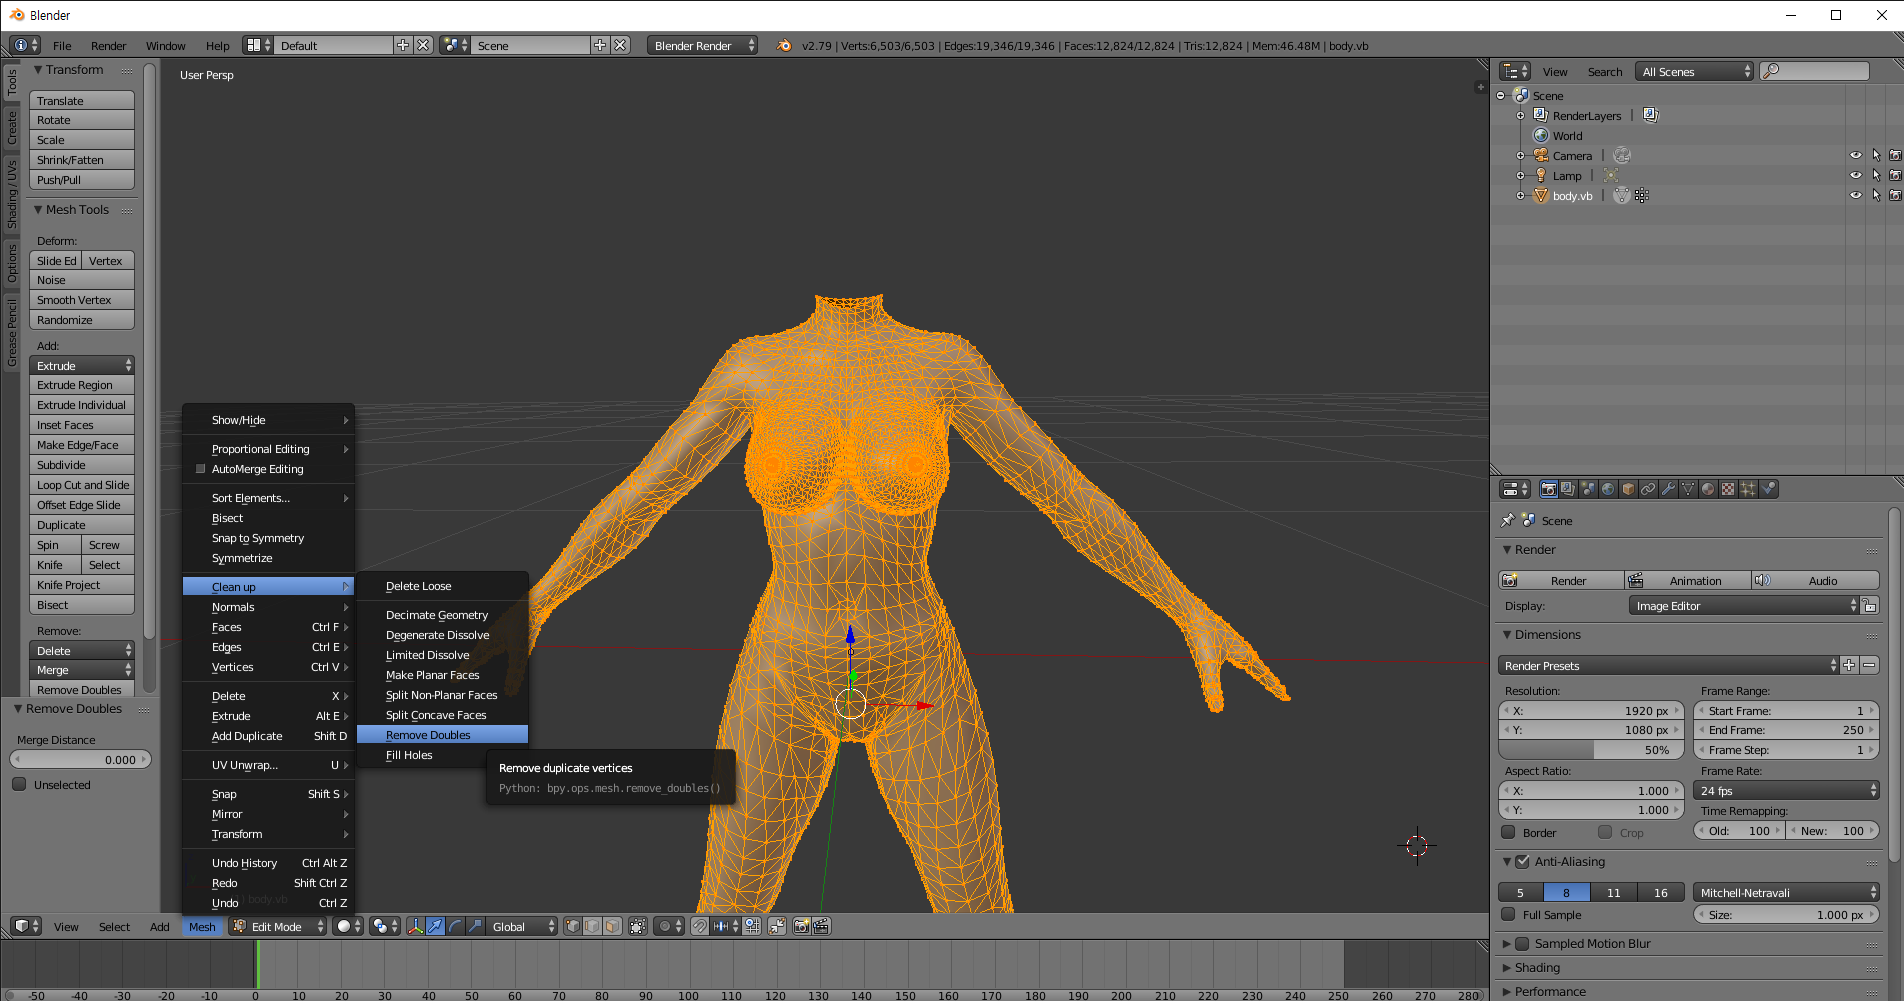Open the Blender Render engine dropdown
This screenshot has height=1001, width=1904.
[x=702, y=45]
